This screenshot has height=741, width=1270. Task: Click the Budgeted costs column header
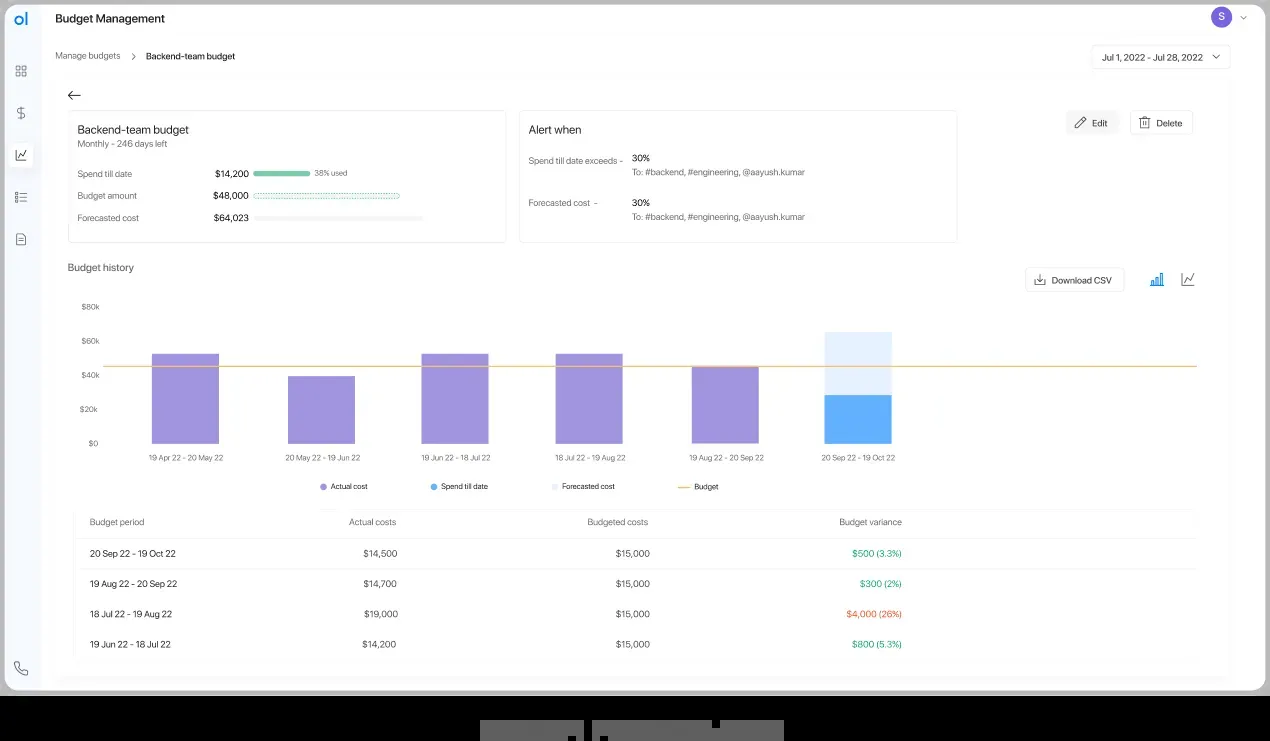(617, 522)
